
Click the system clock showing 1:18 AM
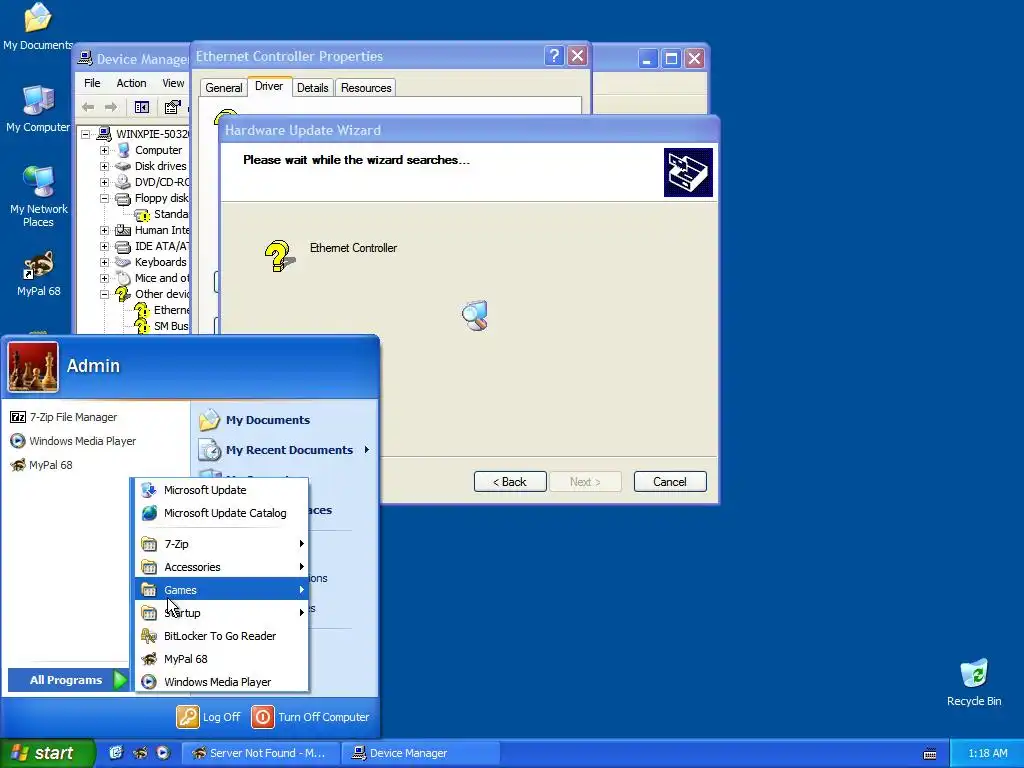[987, 754]
